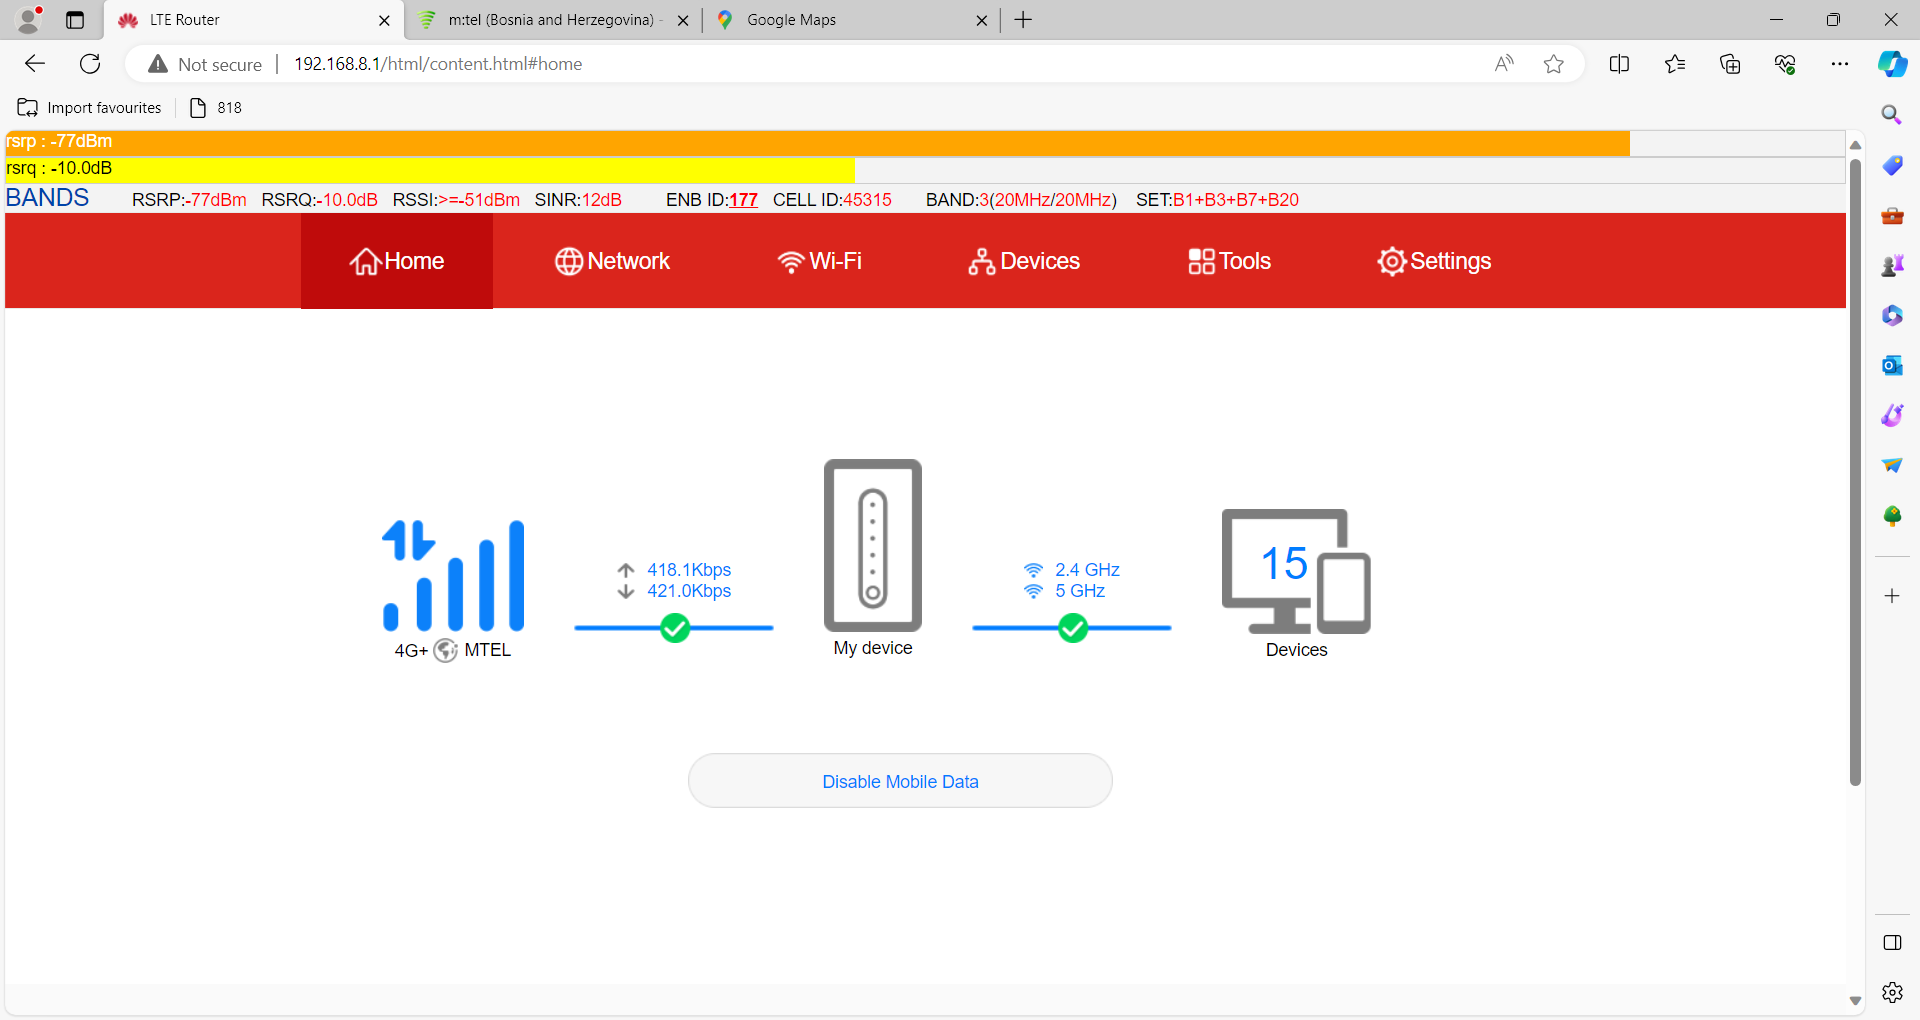
Task: Open a new browser tab
Action: [x=1023, y=20]
